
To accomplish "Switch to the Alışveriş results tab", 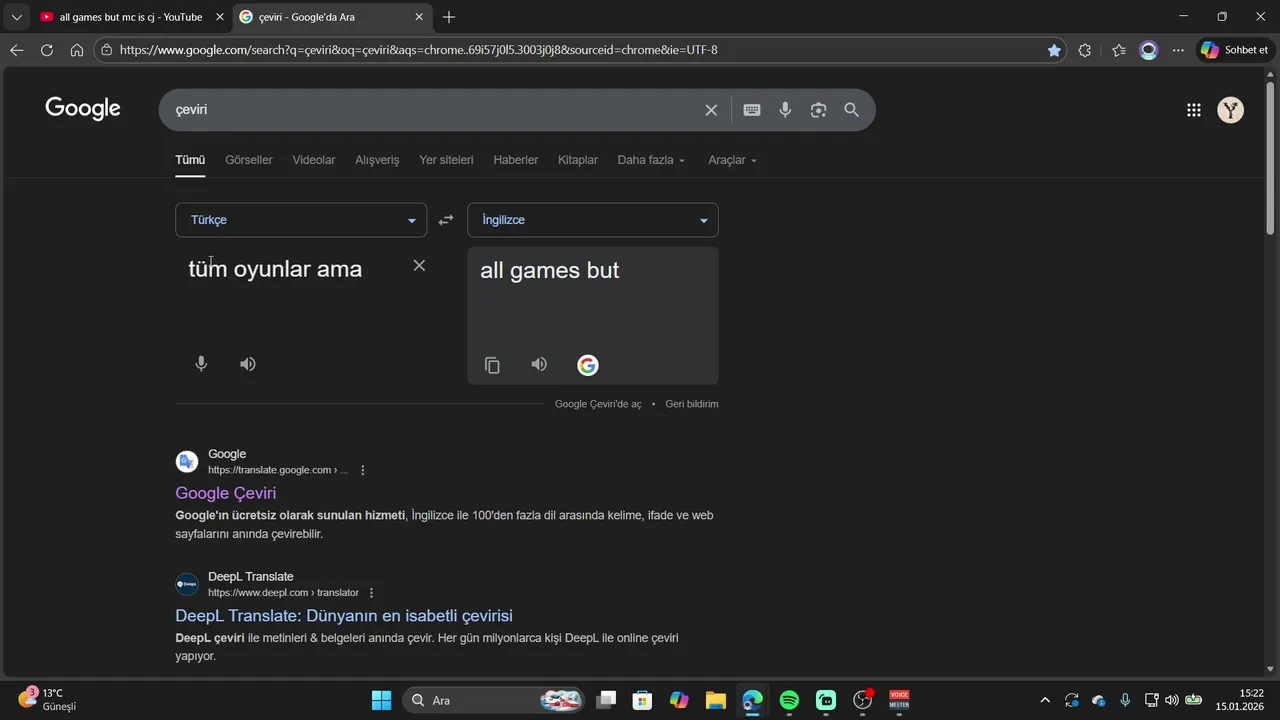I will pyautogui.click(x=377, y=160).
